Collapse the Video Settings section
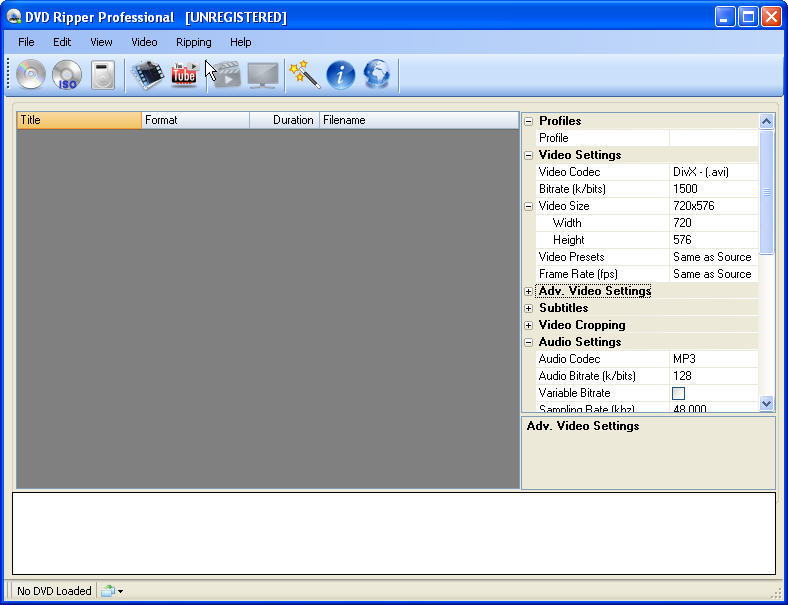The image size is (788, 605). [528, 155]
